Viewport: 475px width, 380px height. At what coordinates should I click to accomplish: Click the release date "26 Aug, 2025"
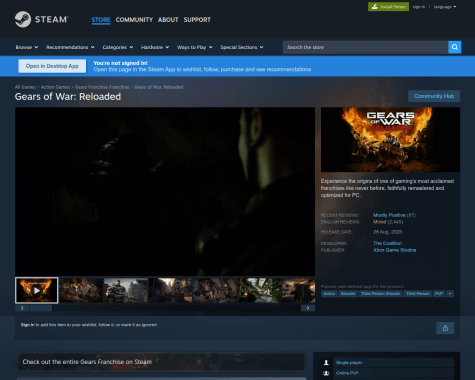point(387,232)
